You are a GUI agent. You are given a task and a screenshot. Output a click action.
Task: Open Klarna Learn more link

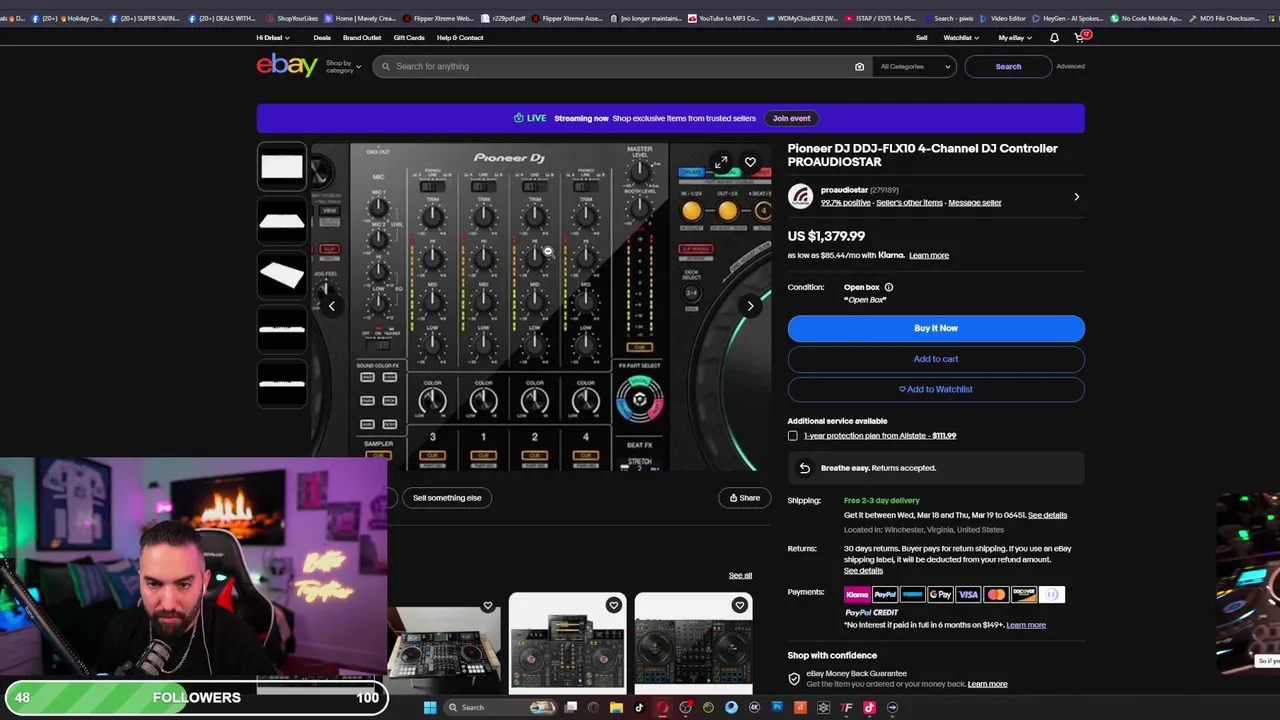point(929,255)
